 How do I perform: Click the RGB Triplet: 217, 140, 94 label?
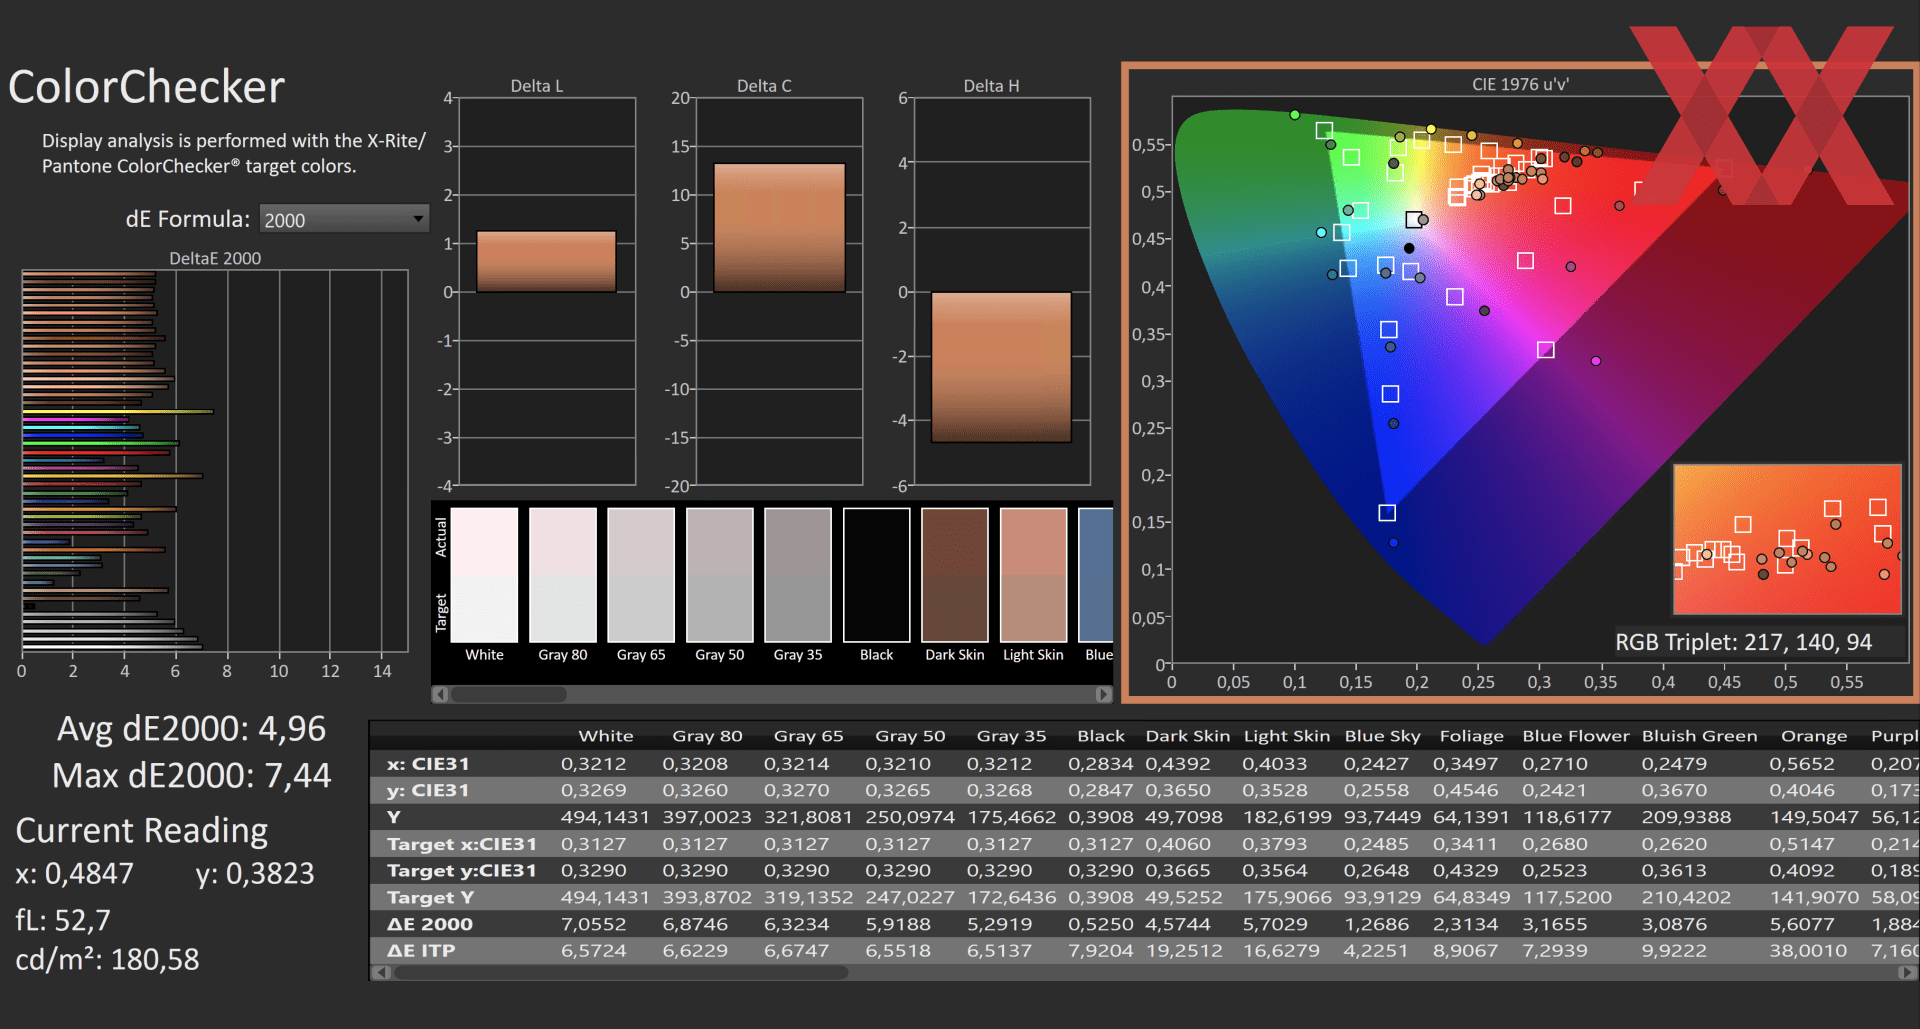[1743, 642]
